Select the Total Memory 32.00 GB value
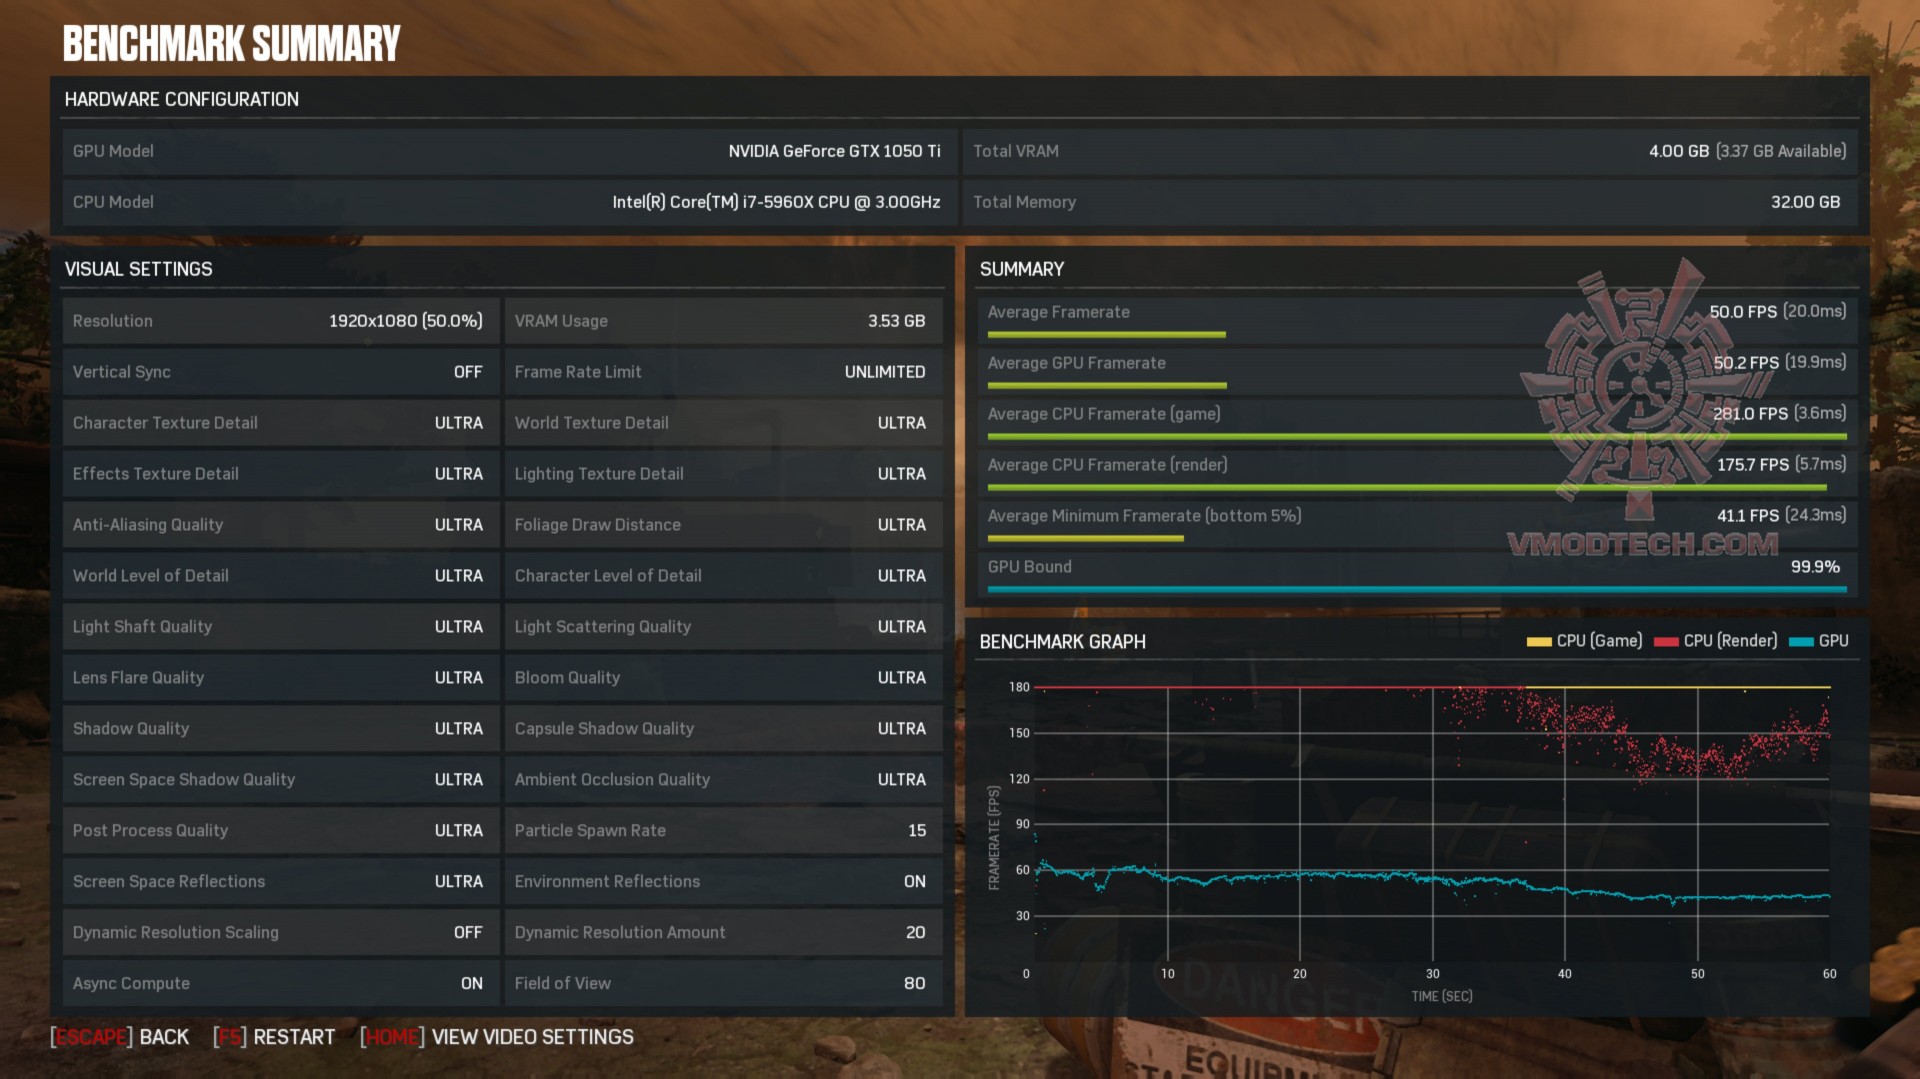Viewport: 1920px width, 1079px height. (x=1805, y=202)
